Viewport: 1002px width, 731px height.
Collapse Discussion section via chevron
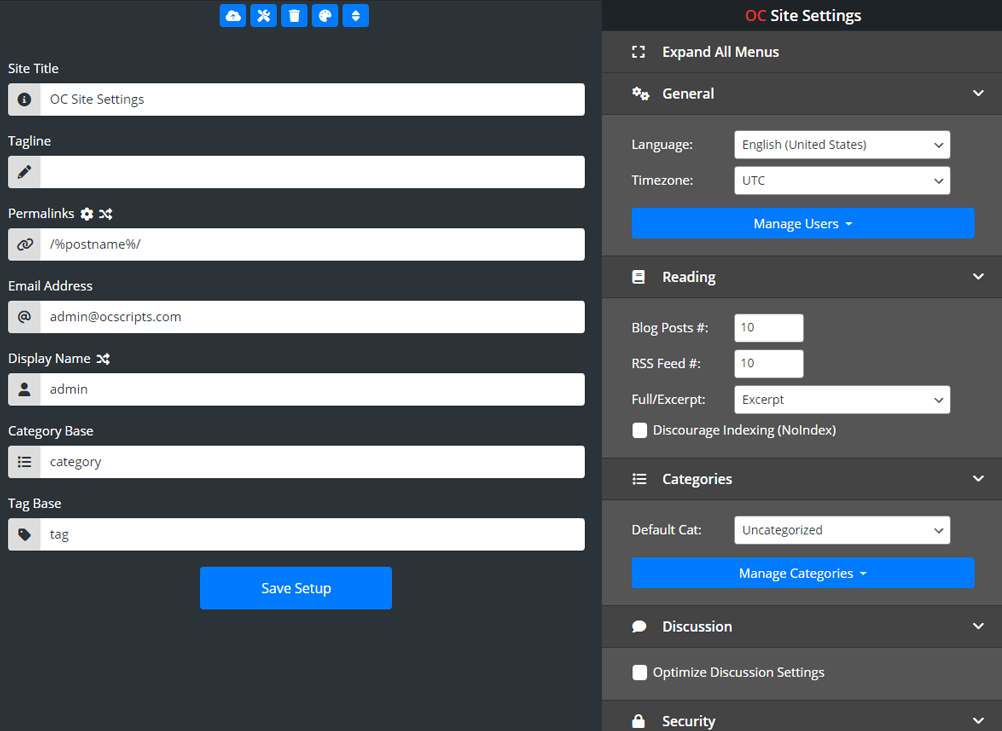[x=978, y=626]
